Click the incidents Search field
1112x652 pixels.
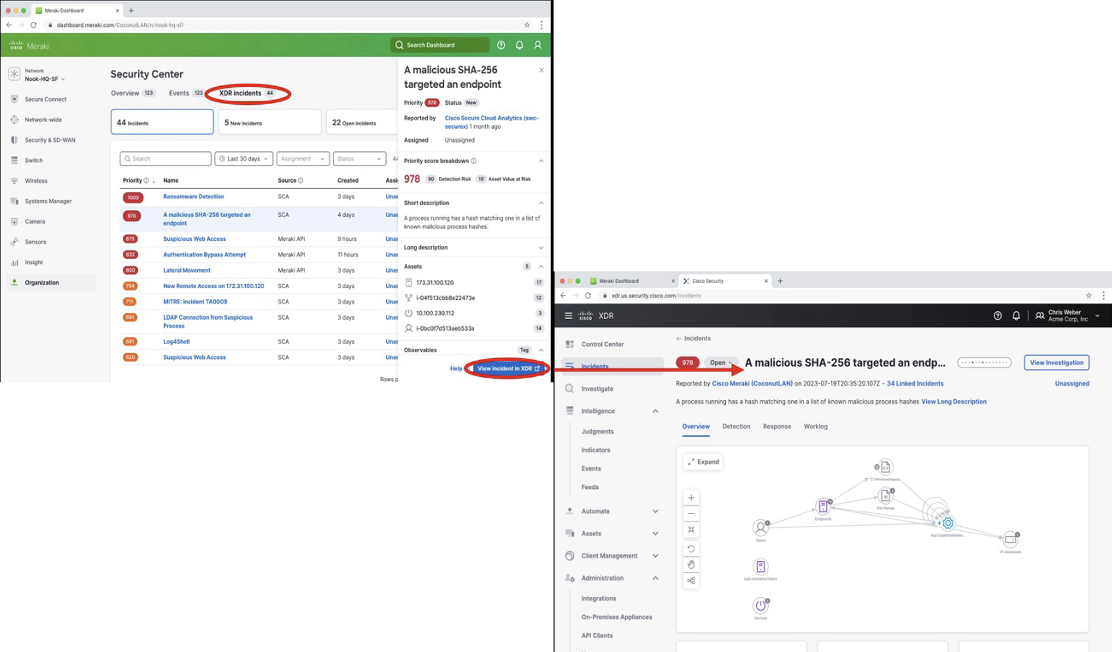(x=166, y=158)
